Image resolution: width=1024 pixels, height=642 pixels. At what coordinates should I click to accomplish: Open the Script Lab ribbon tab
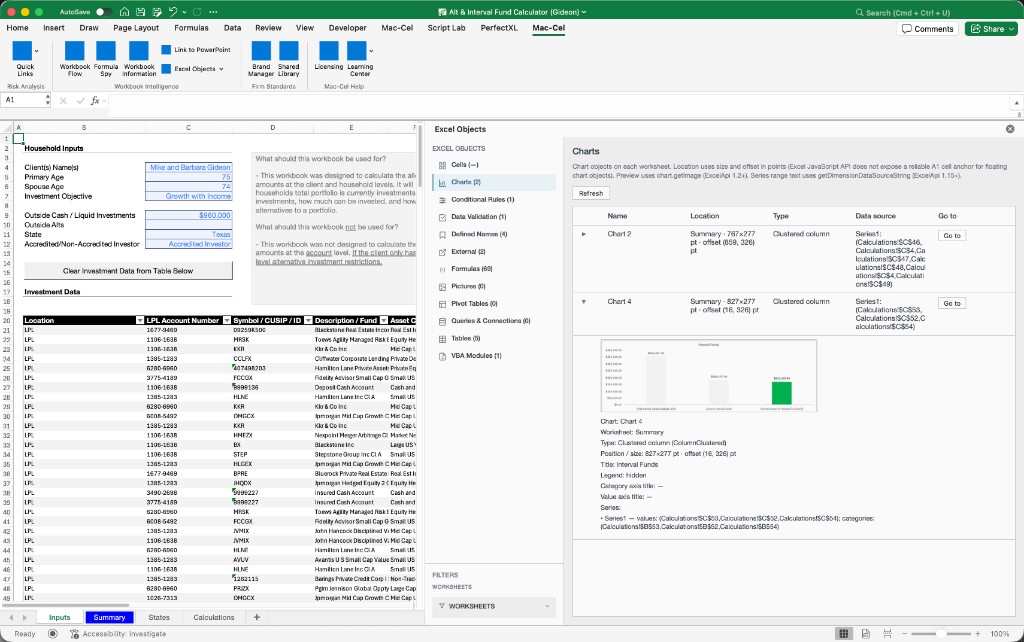tap(447, 28)
